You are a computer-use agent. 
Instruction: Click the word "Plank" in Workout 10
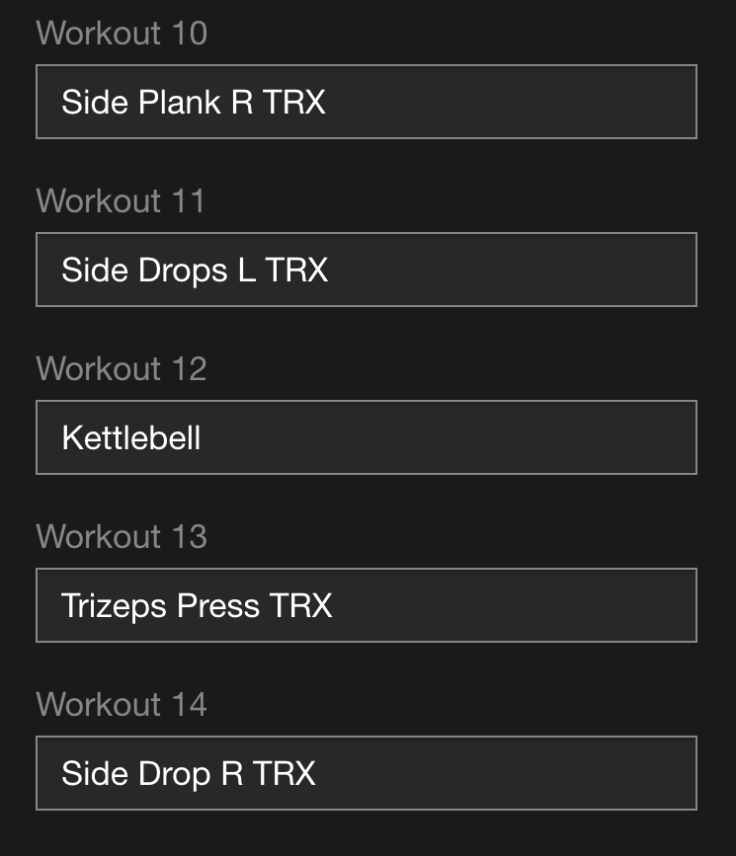tap(178, 102)
